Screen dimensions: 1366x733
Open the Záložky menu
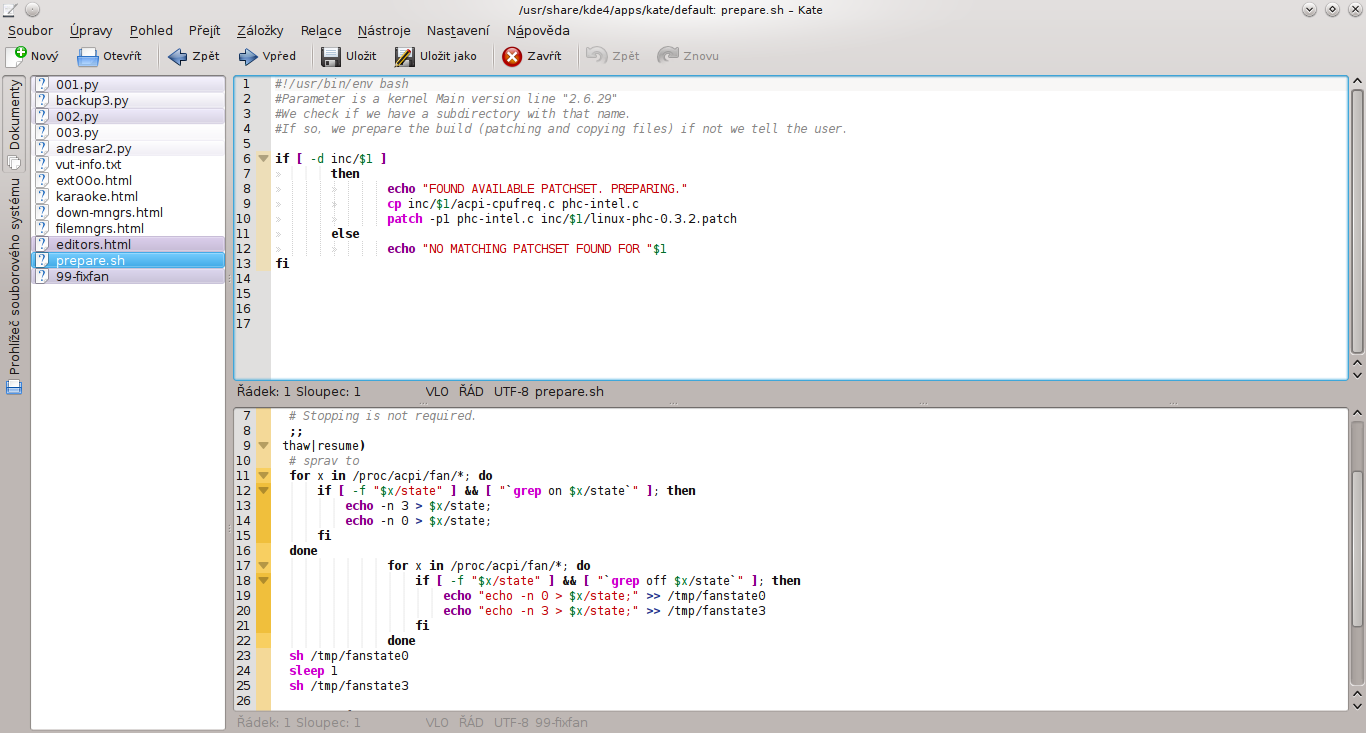click(x=259, y=30)
